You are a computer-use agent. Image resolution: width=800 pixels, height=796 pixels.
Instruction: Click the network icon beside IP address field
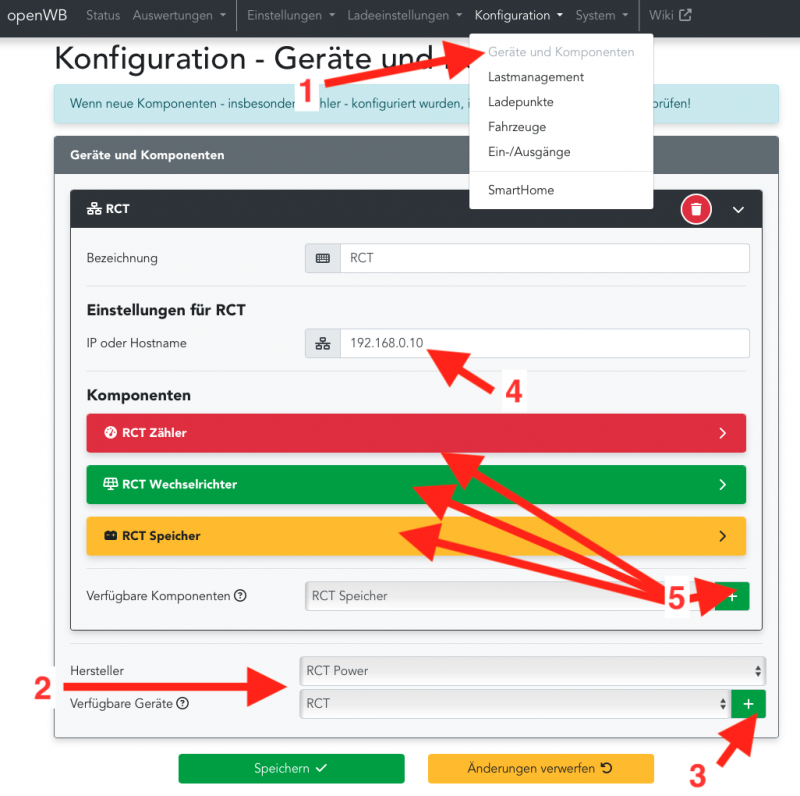322,343
